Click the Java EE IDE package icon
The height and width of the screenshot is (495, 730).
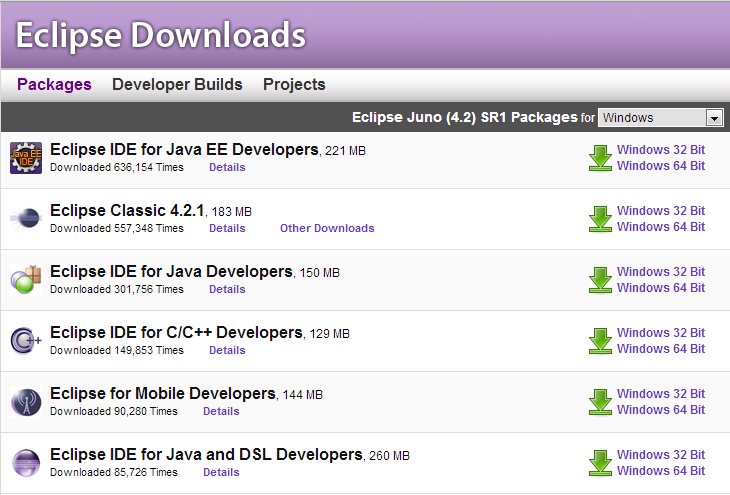point(25,158)
